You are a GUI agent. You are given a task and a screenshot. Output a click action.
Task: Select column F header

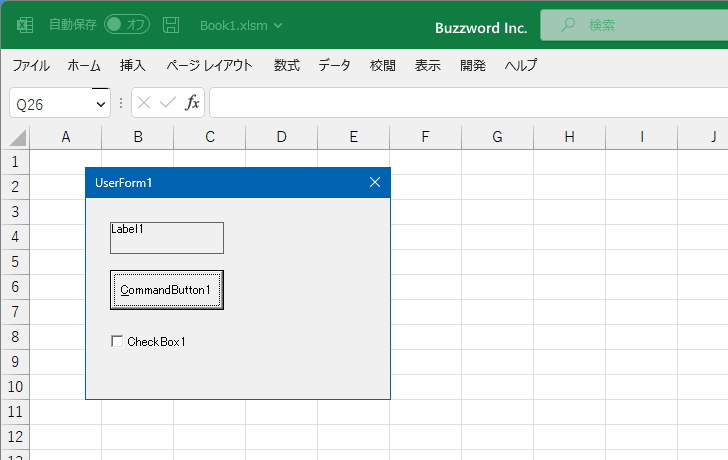tap(426, 137)
